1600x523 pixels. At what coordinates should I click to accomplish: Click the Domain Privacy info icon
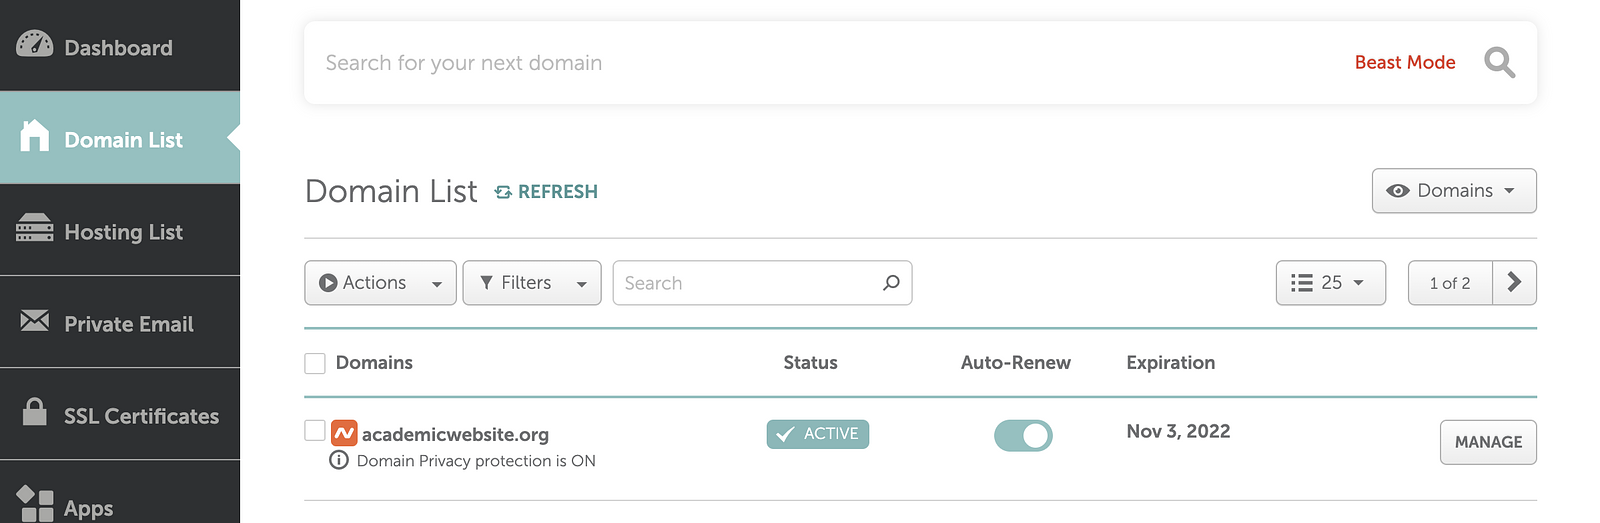(339, 460)
